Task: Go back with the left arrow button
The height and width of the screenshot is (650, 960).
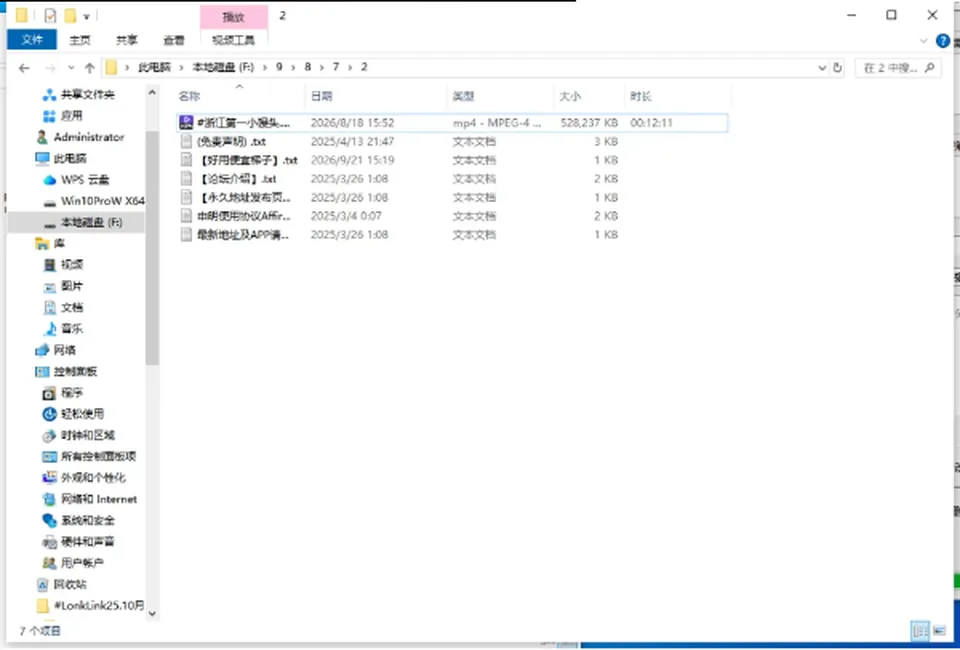Action: coord(24,68)
